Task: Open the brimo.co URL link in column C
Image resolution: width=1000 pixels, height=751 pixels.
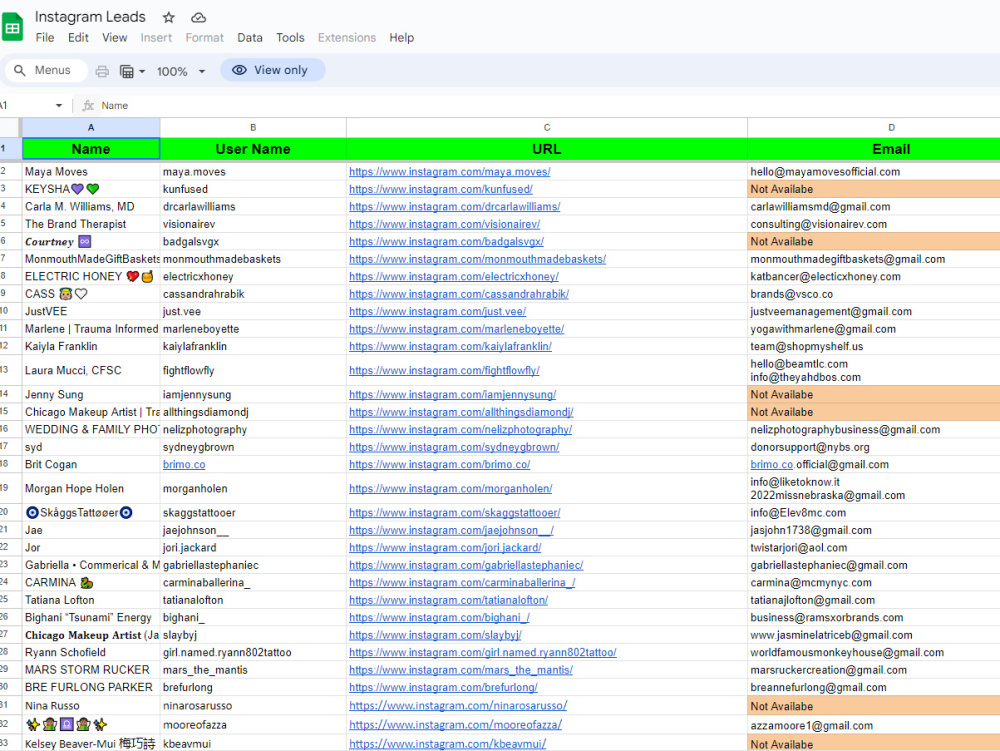Action: tap(439, 465)
